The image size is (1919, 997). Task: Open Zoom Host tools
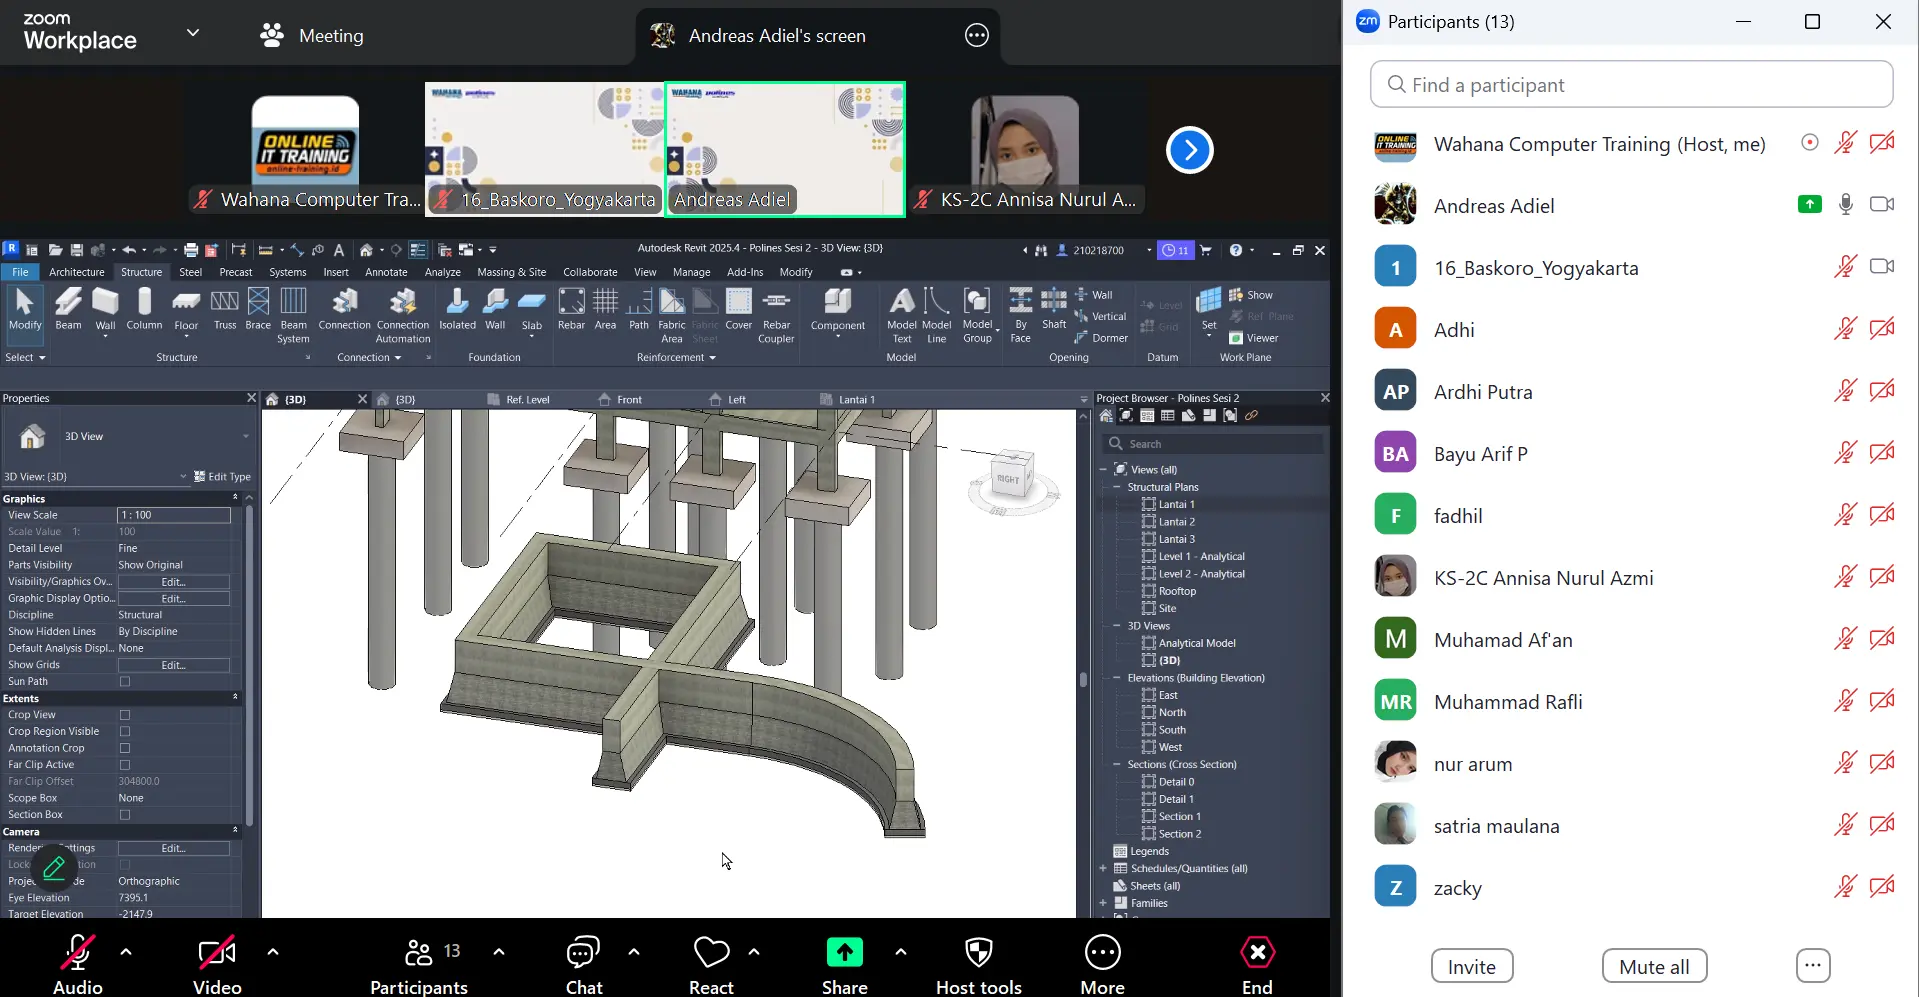(x=978, y=964)
